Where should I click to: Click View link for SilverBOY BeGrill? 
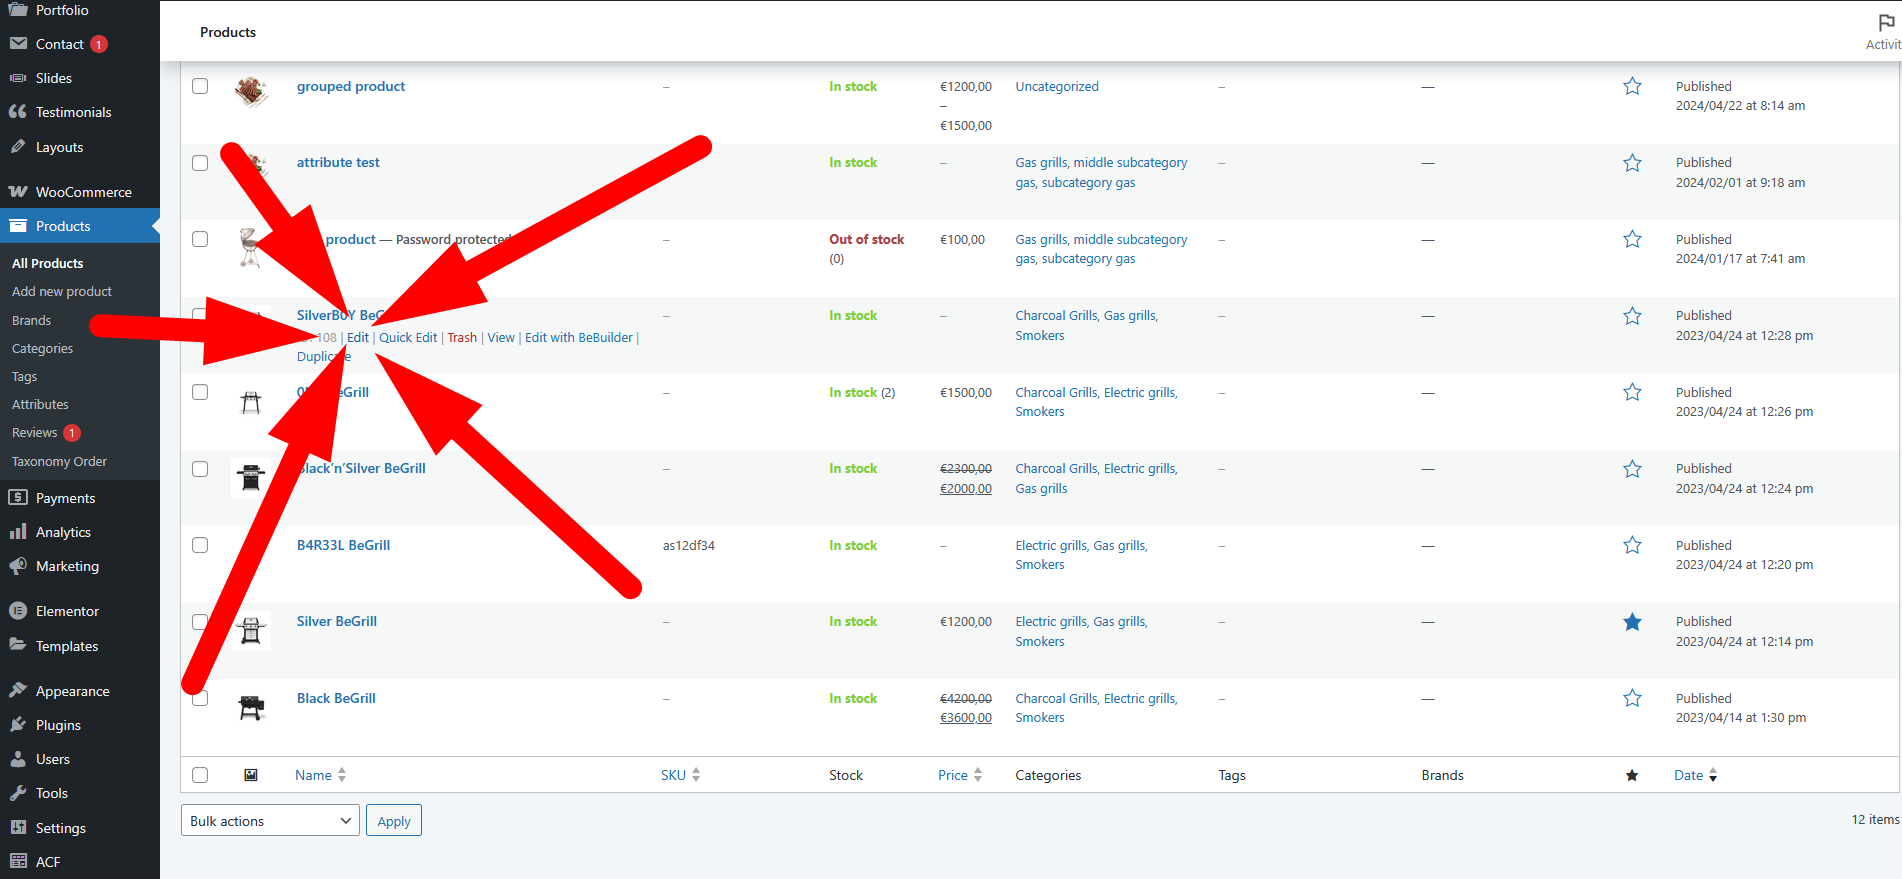[501, 337]
